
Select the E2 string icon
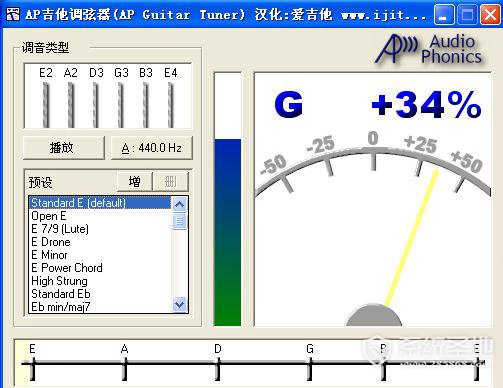[x=46, y=105]
